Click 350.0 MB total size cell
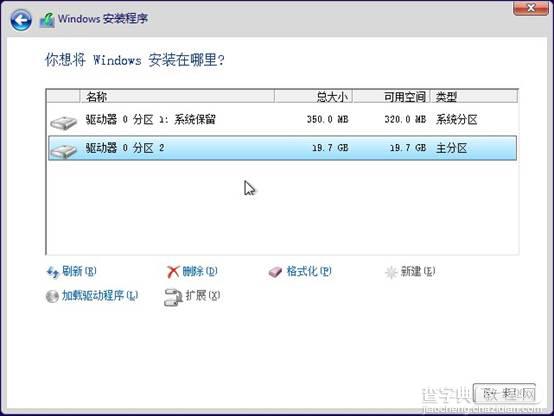The width and height of the screenshot is (554, 416). (328, 119)
